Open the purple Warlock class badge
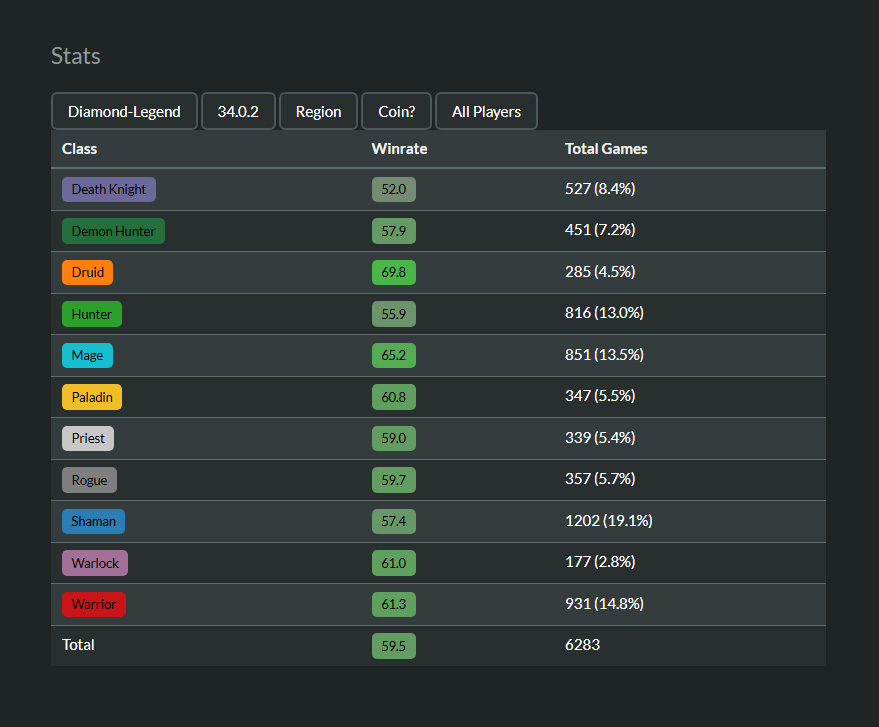879x727 pixels. pos(95,563)
